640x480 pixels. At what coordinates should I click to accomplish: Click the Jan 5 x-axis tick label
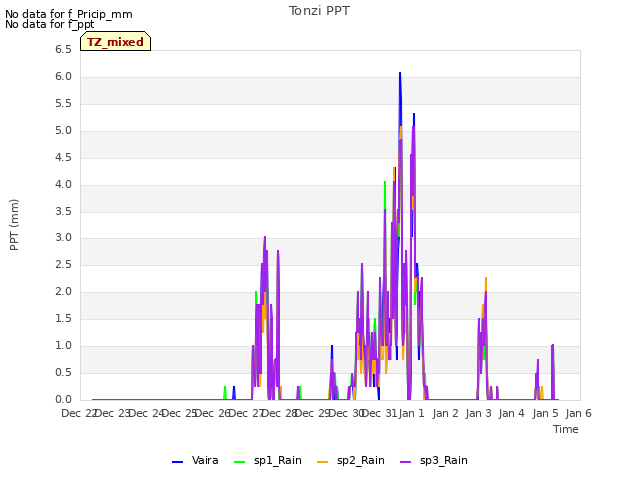coord(545,413)
